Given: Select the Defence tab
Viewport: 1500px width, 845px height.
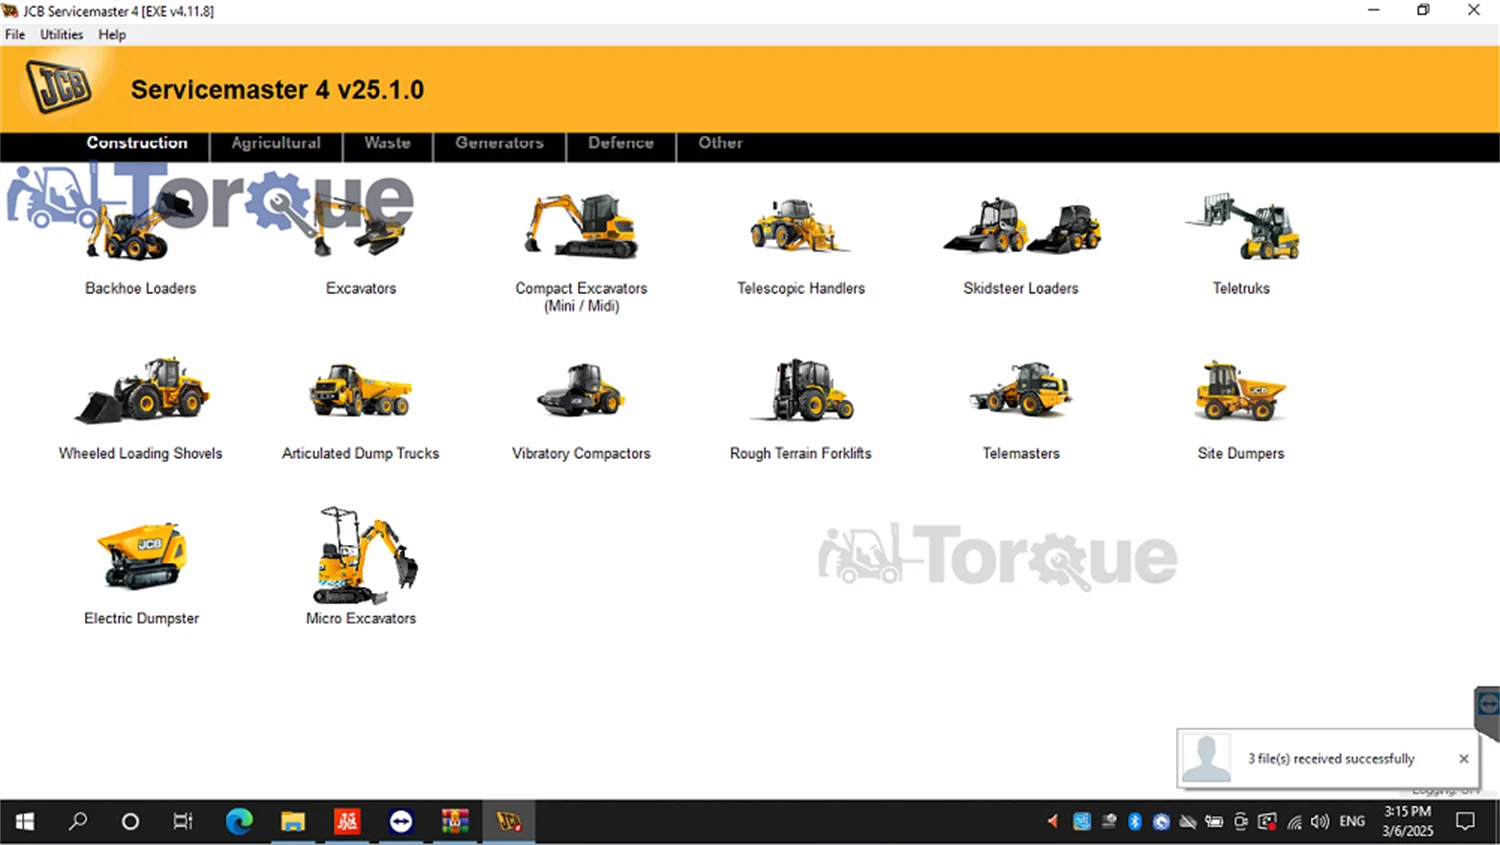Looking at the screenshot, I should coord(621,143).
